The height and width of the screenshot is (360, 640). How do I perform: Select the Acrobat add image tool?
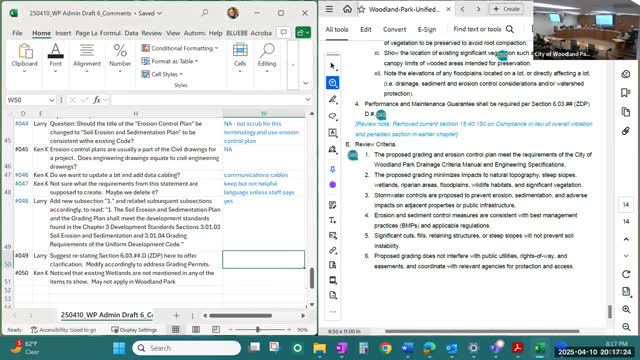[x=333, y=236]
